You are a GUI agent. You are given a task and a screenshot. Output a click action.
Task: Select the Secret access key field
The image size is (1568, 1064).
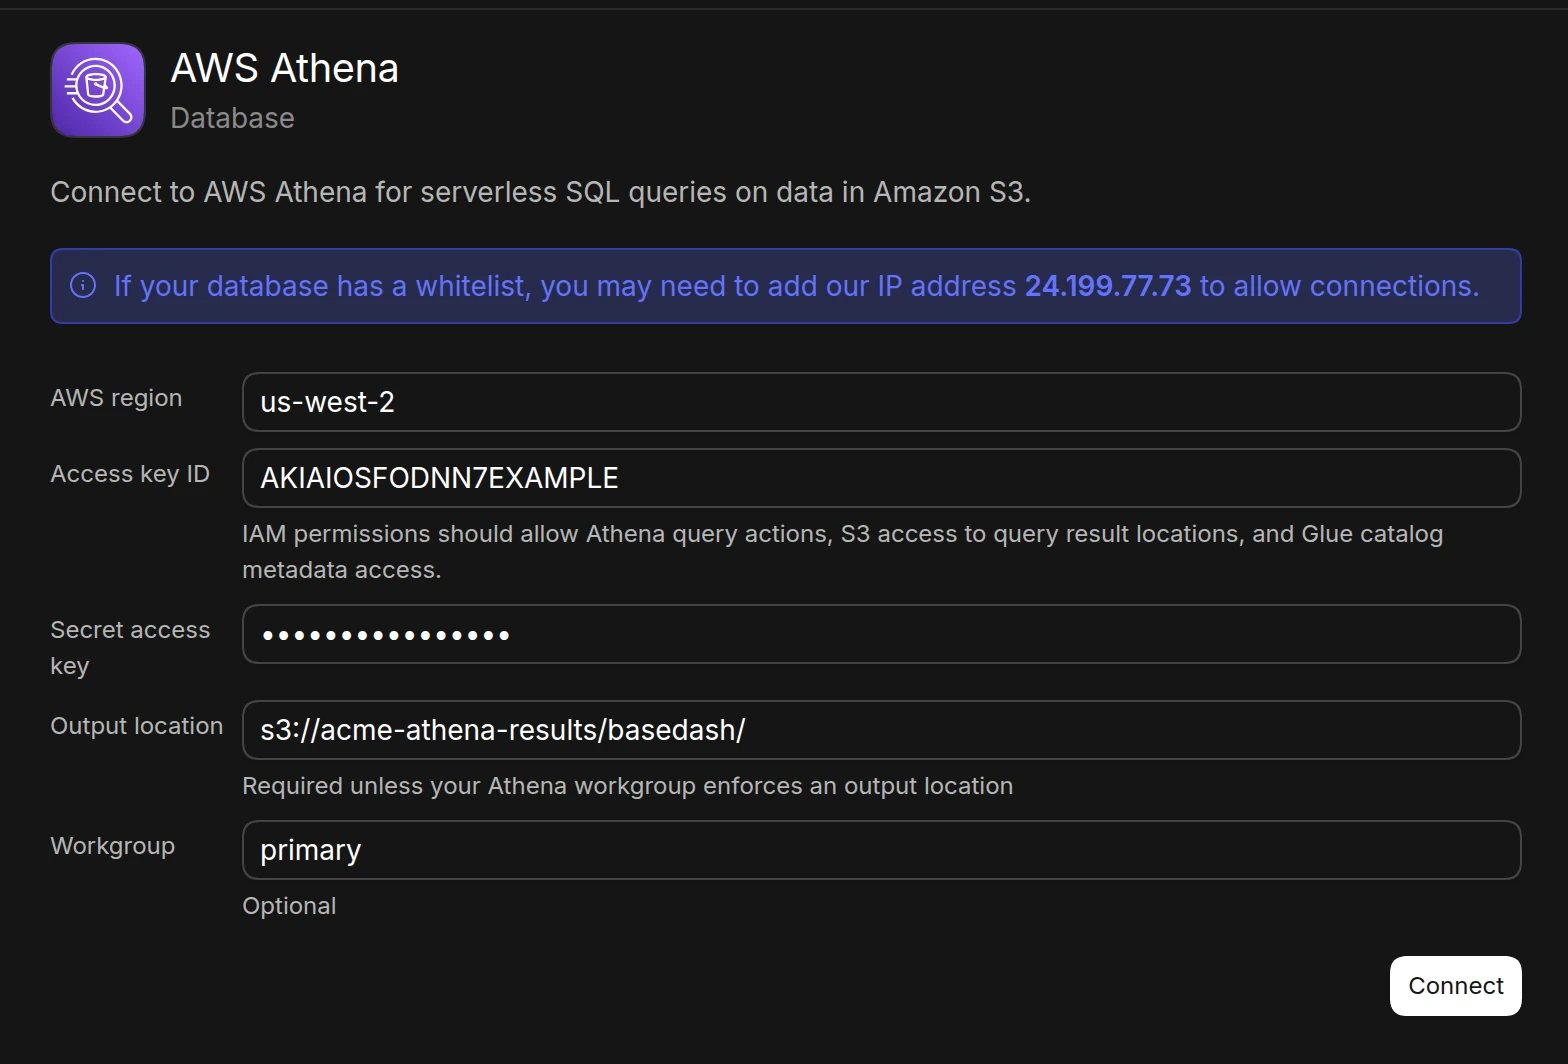(881, 634)
